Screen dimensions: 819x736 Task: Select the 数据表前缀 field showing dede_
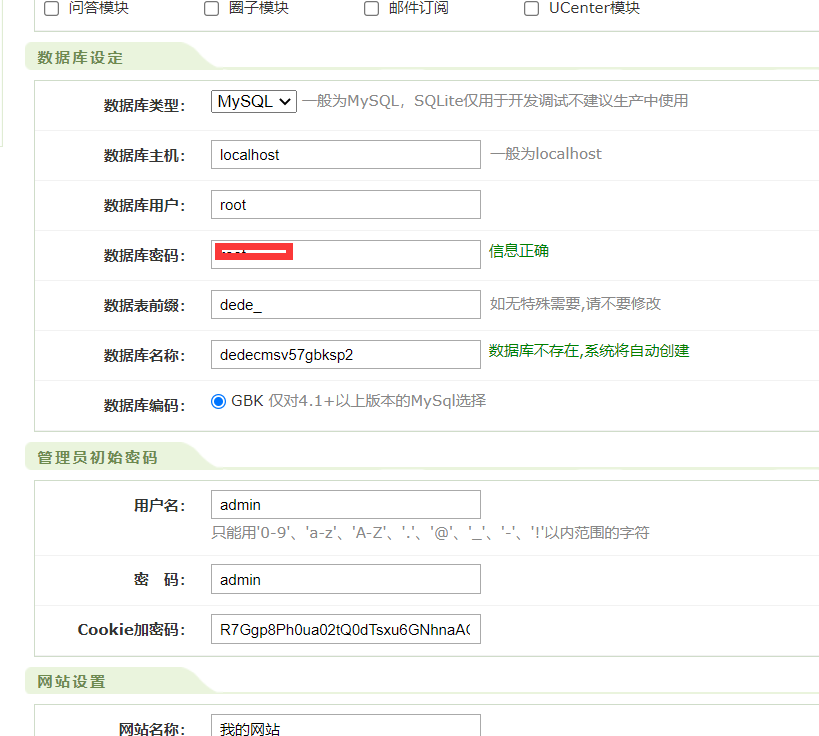pyautogui.click(x=345, y=304)
